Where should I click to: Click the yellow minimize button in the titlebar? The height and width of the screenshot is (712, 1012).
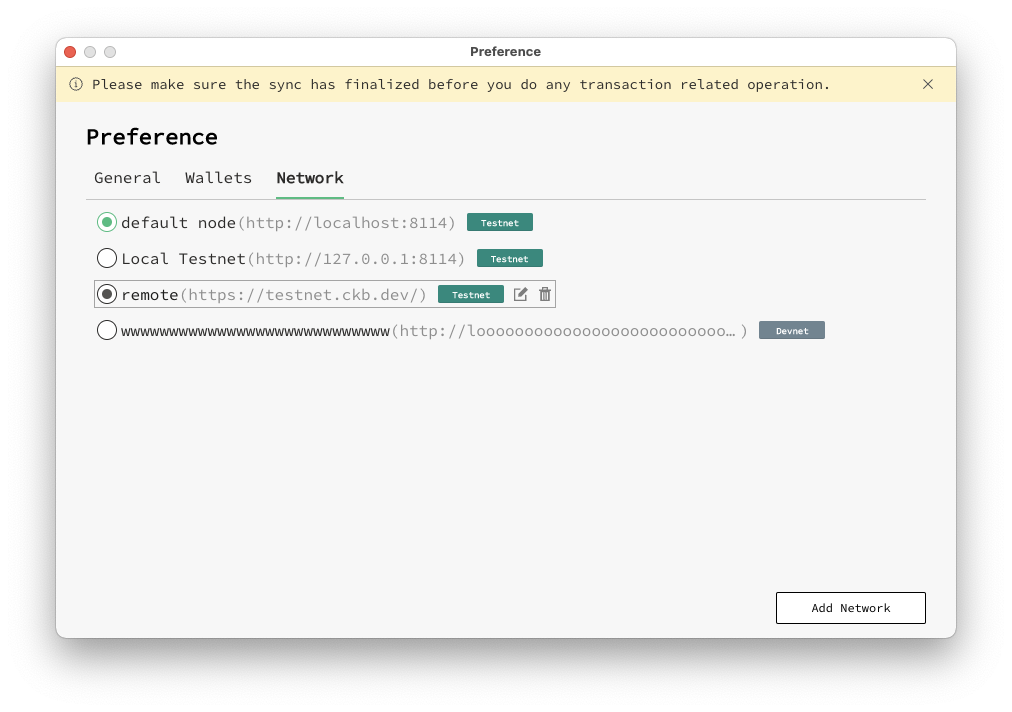pyautogui.click(x=89, y=51)
